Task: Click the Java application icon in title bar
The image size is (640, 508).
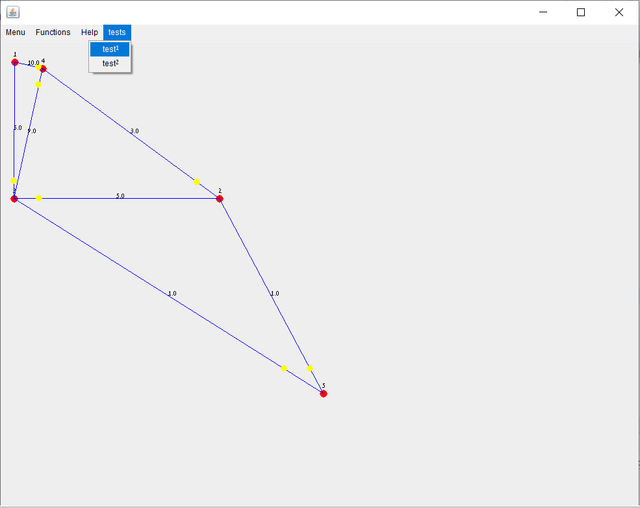Action: (x=13, y=12)
